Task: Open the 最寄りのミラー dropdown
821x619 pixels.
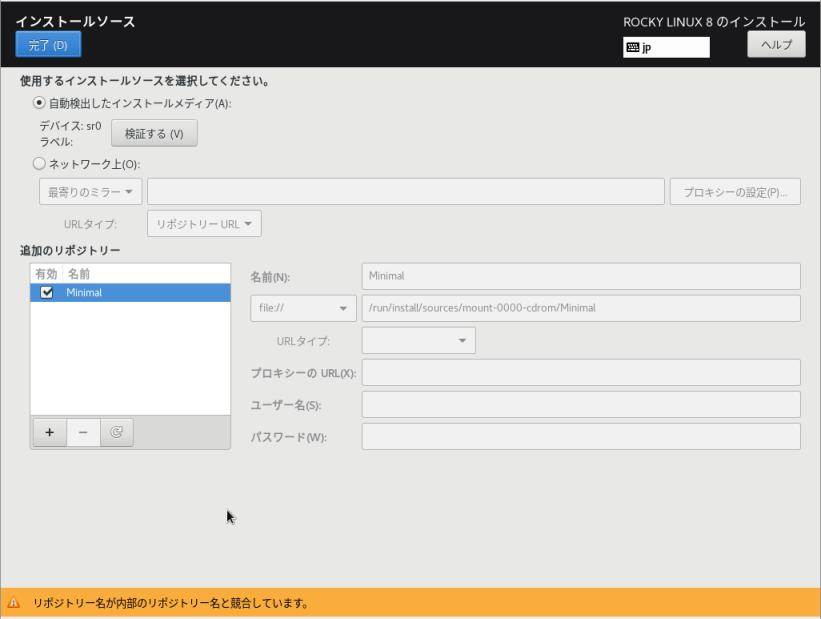Action: [x=90, y=192]
